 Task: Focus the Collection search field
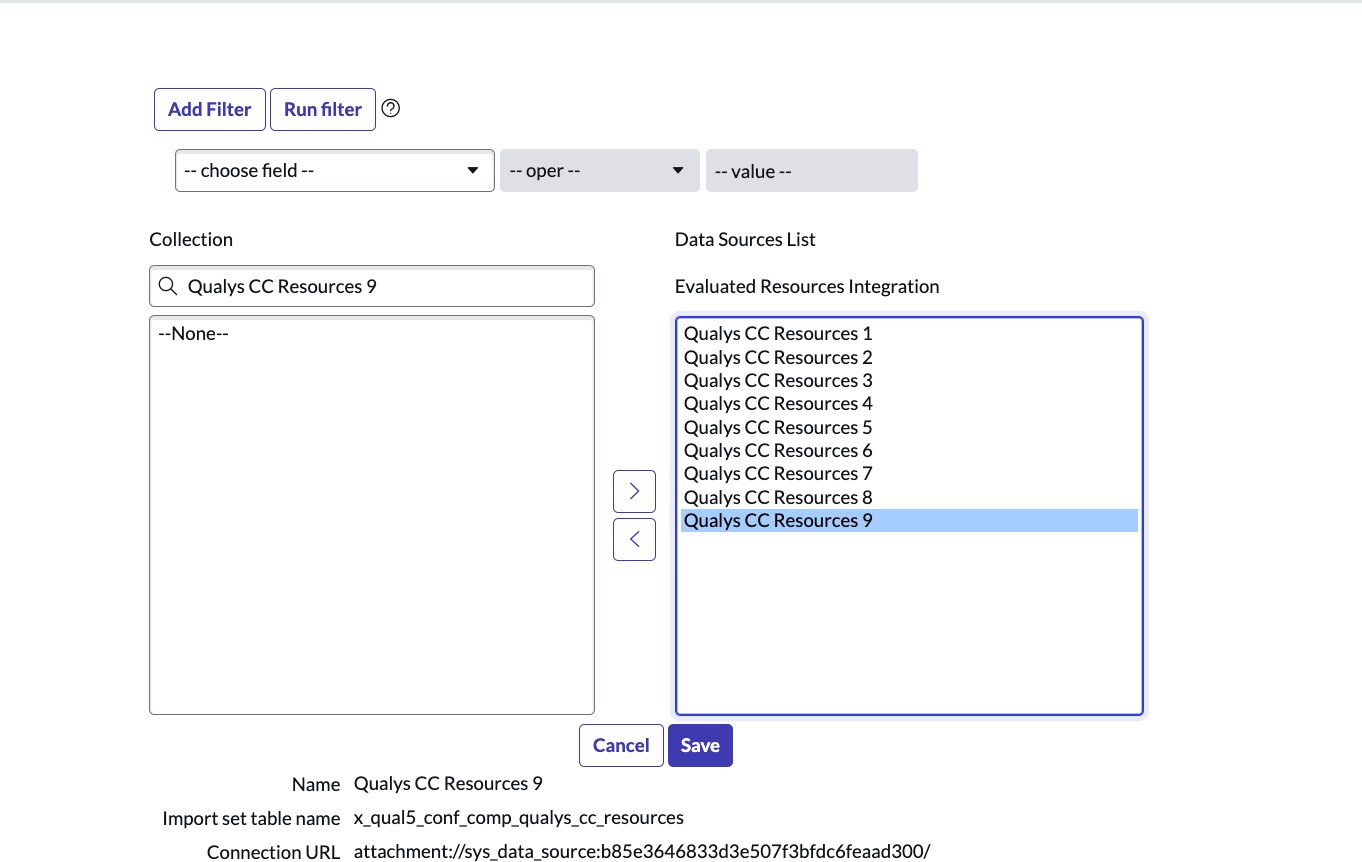click(x=372, y=286)
